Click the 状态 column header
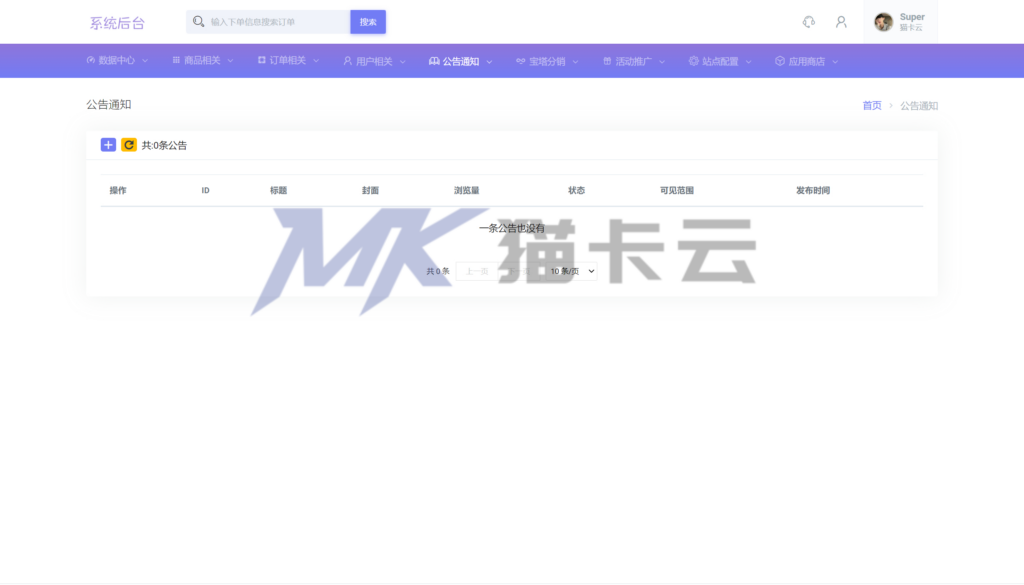The width and height of the screenshot is (1024, 585). click(576, 190)
